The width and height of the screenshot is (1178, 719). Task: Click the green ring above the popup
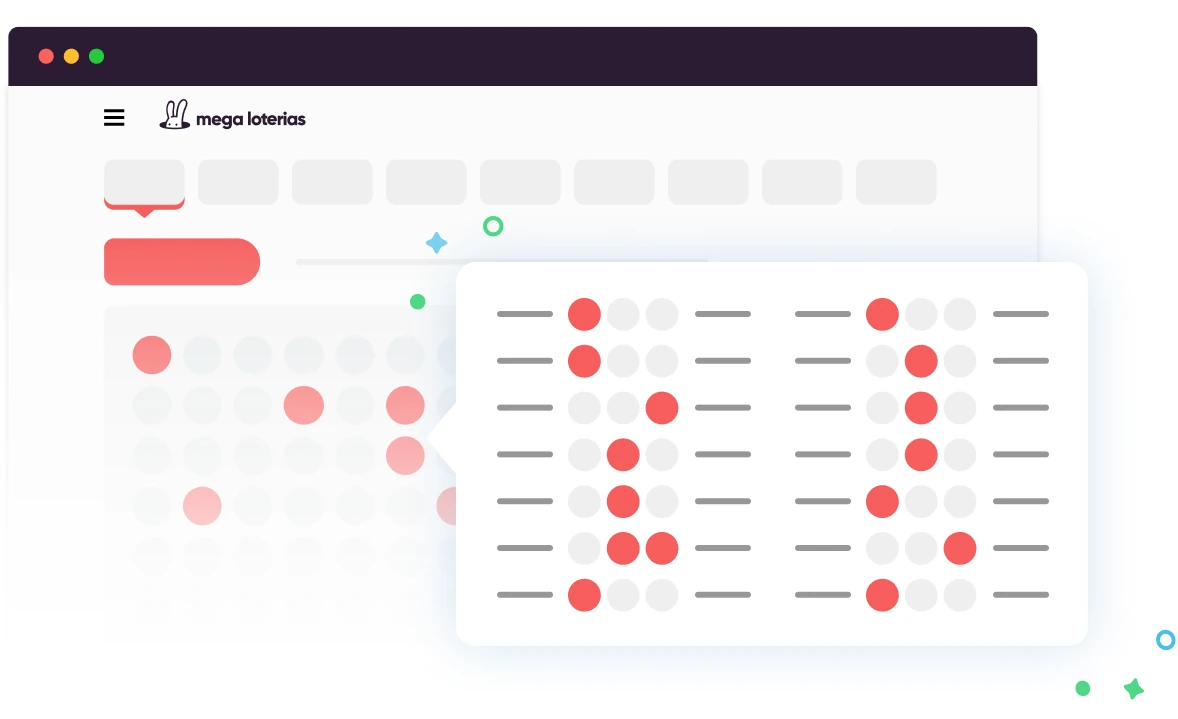click(493, 226)
